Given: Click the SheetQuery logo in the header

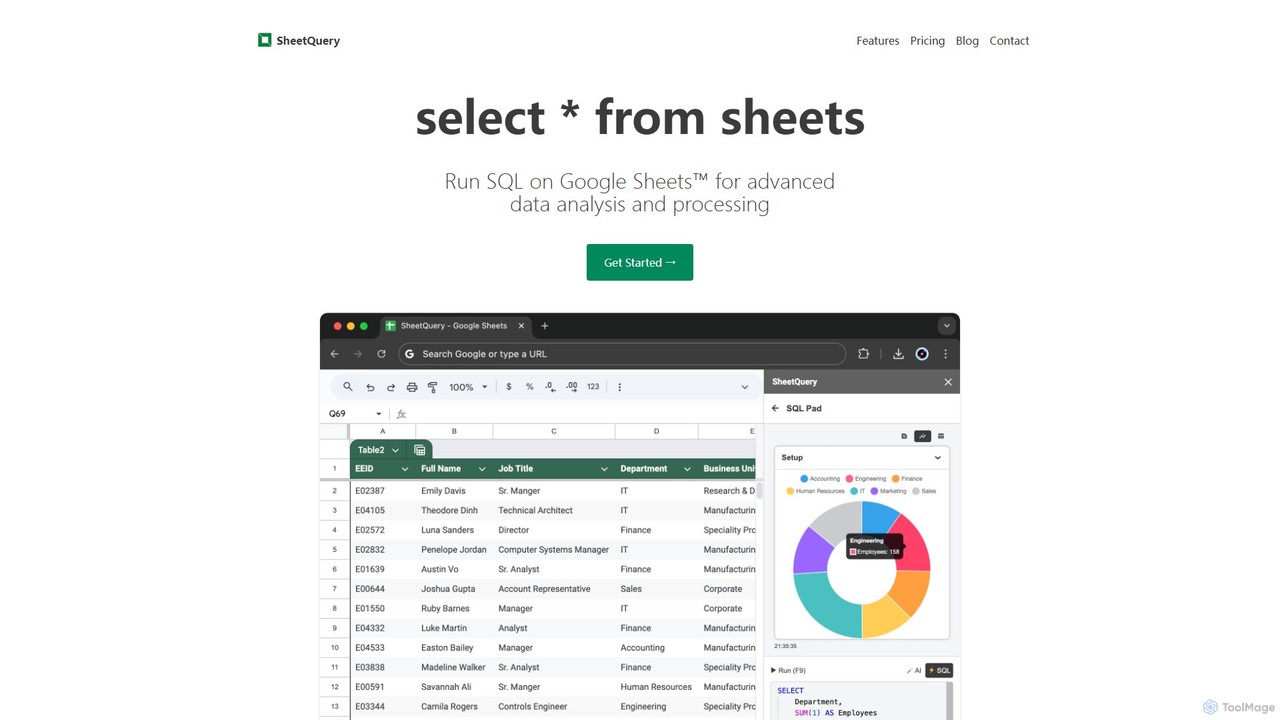Looking at the screenshot, I should pyautogui.click(x=299, y=40).
